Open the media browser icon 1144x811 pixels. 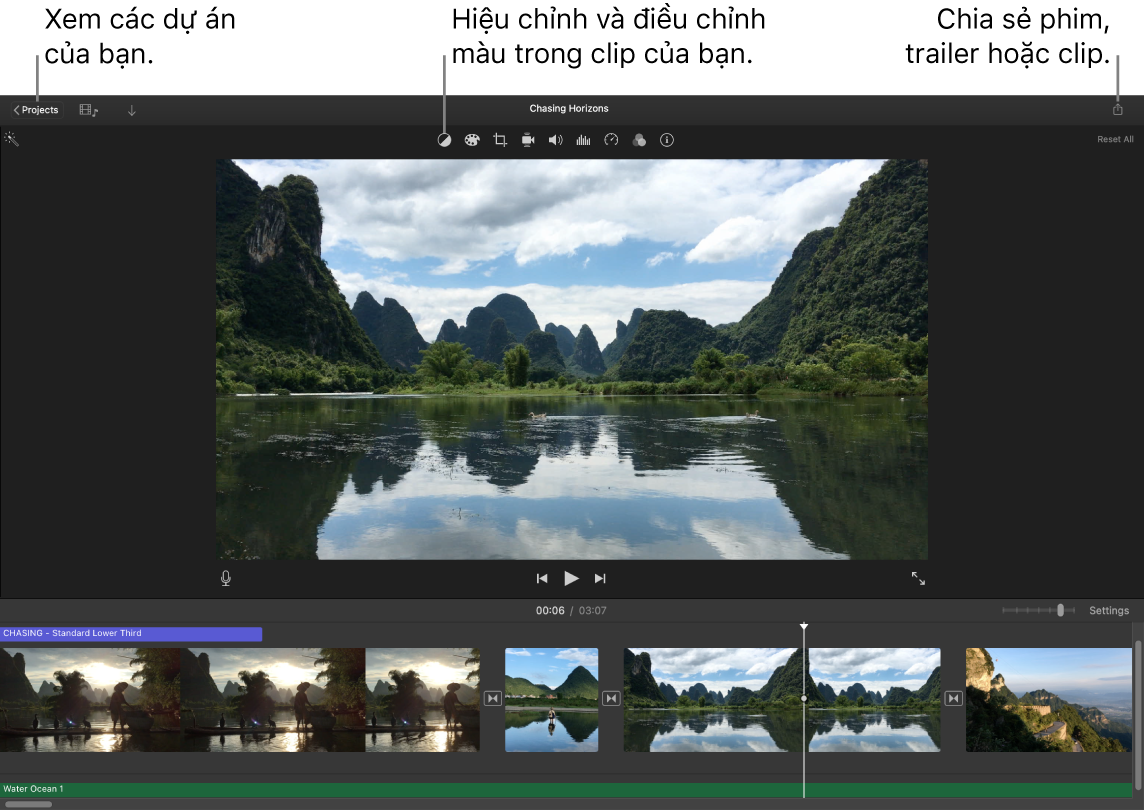(x=88, y=110)
